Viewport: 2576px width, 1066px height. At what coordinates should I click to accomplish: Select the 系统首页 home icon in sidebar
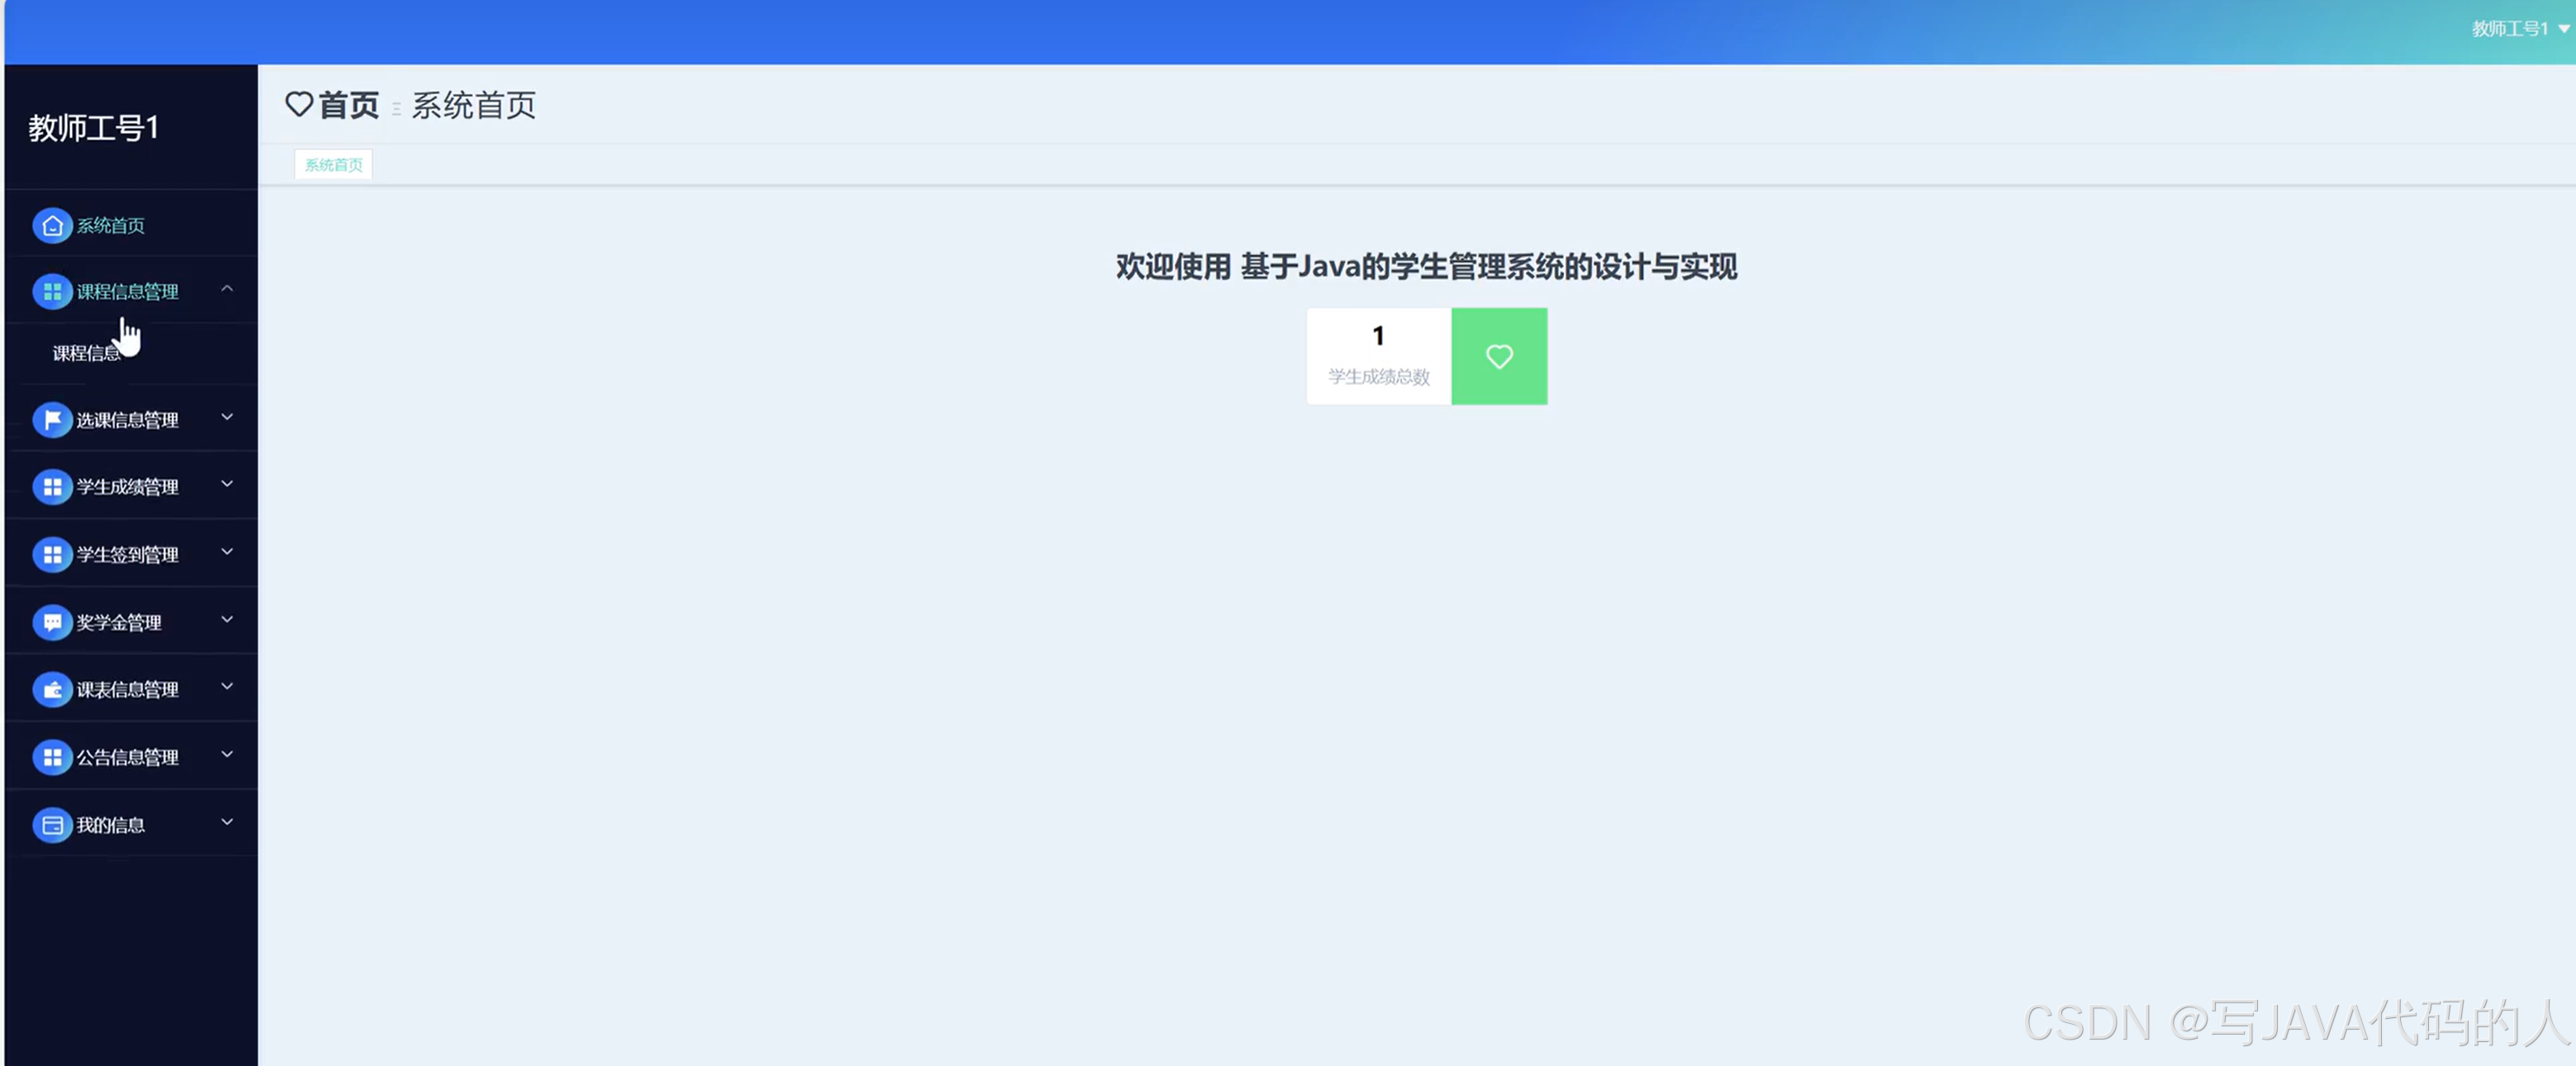point(52,226)
